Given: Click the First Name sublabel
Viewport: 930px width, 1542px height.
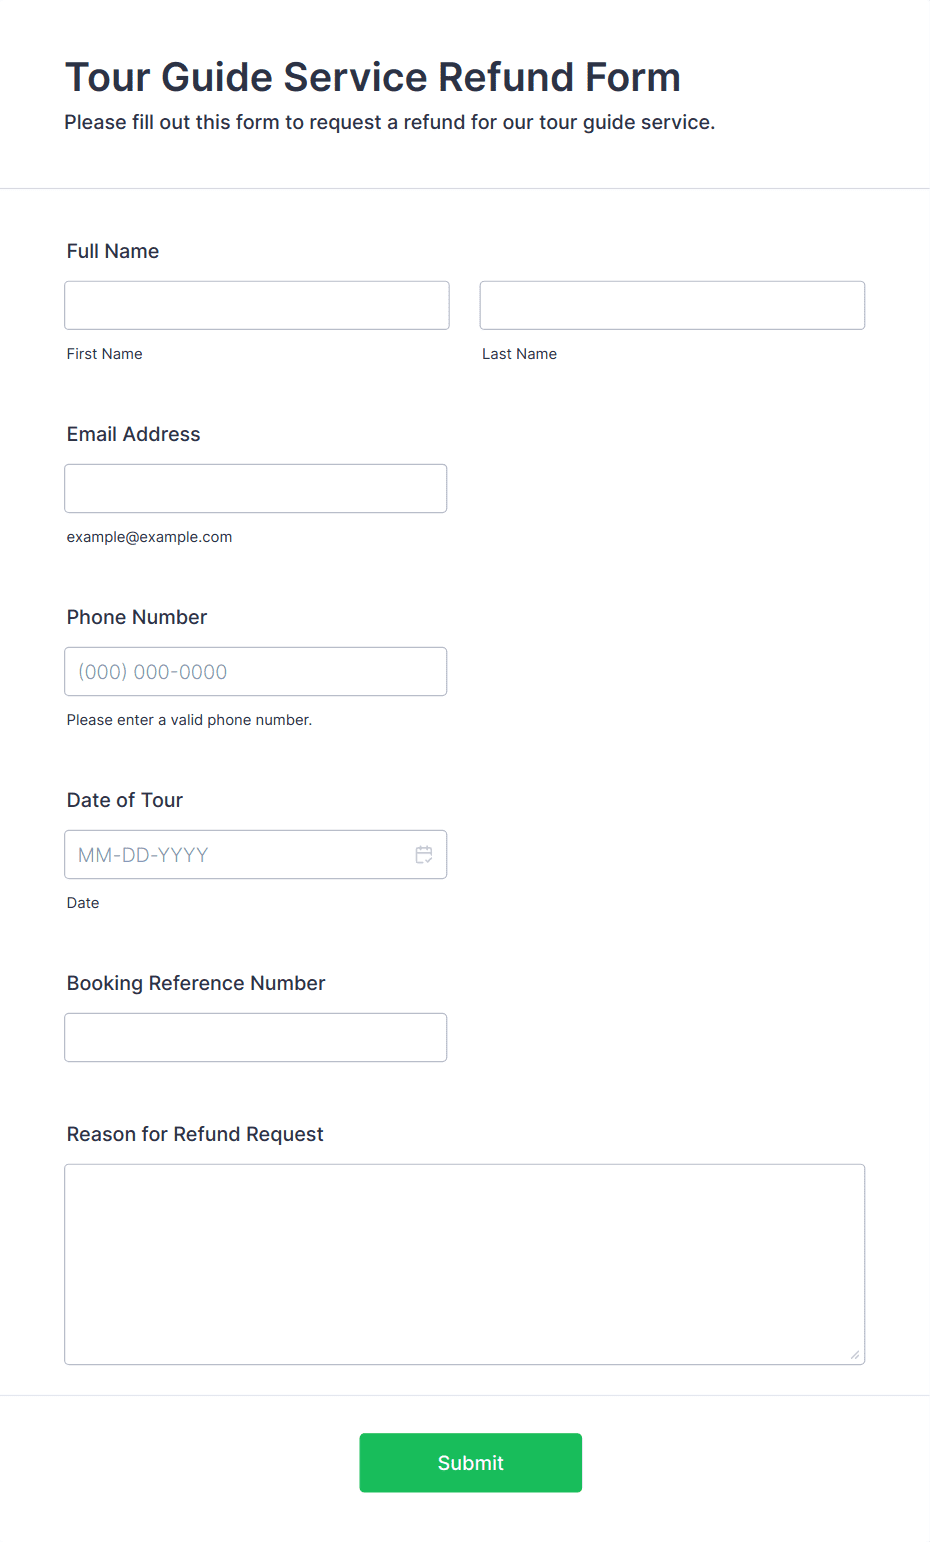Looking at the screenshot, I should pyautogui.click(x=105, y=354).
